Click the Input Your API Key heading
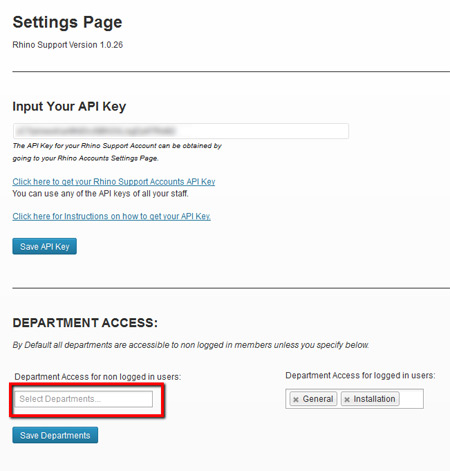Image resolution: width=450 pixels, height=471 pixels. 69,107
